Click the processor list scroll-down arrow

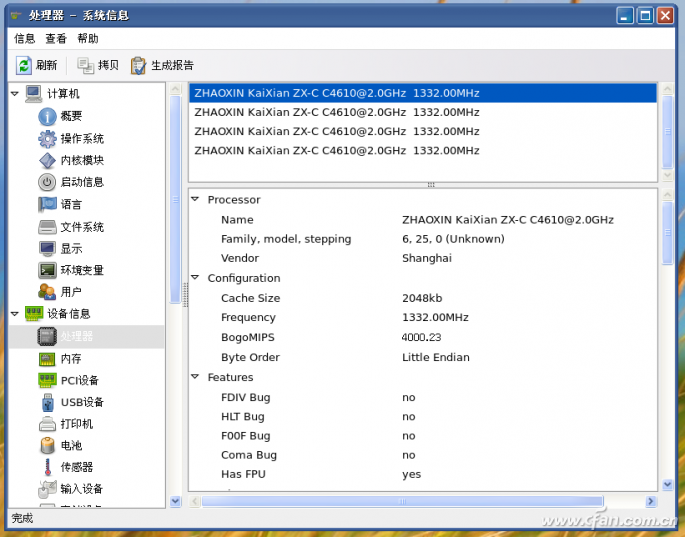(668, 175)
